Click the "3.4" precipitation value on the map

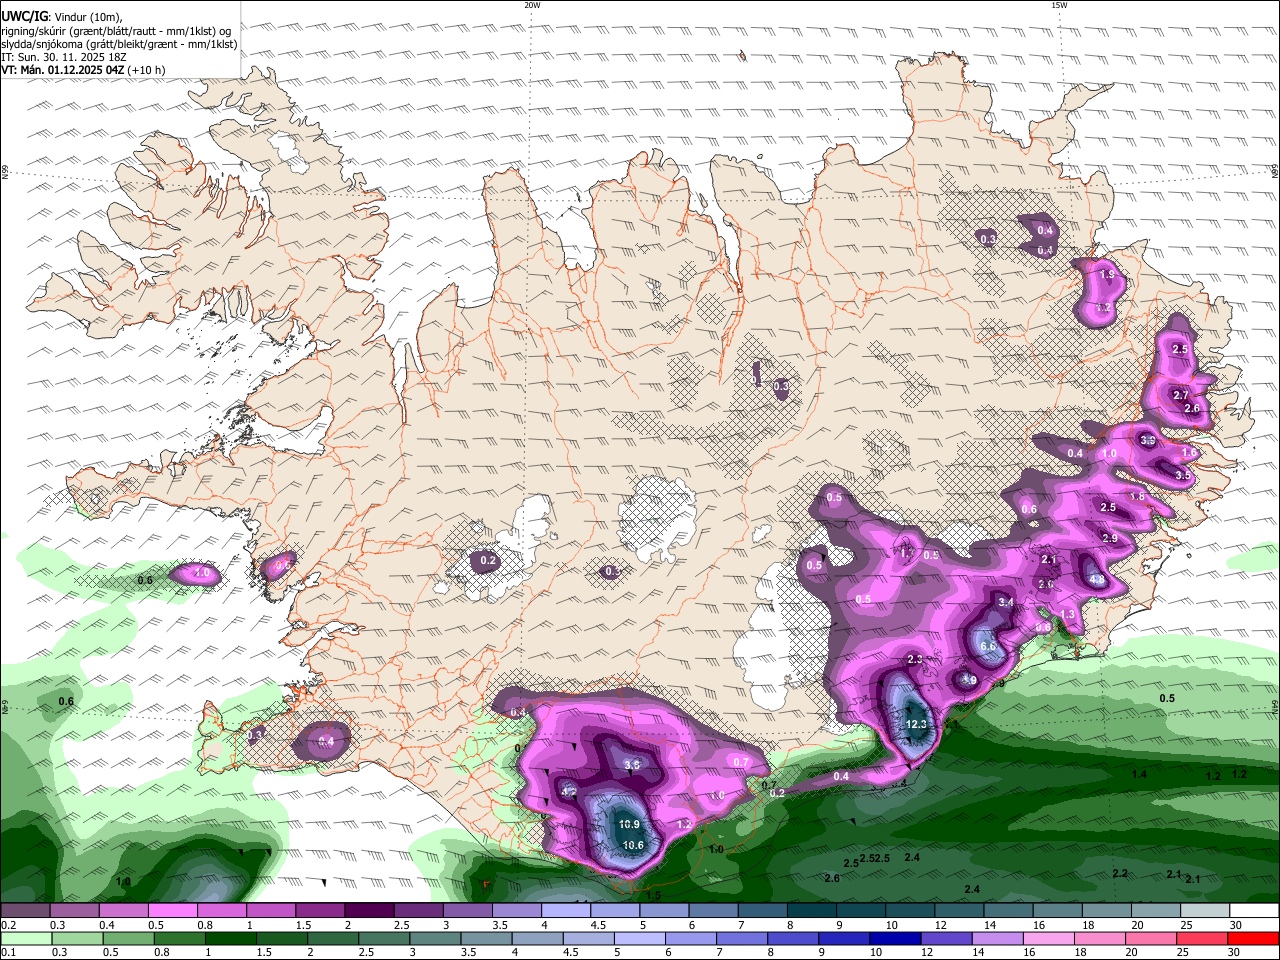coord(1006,602)
